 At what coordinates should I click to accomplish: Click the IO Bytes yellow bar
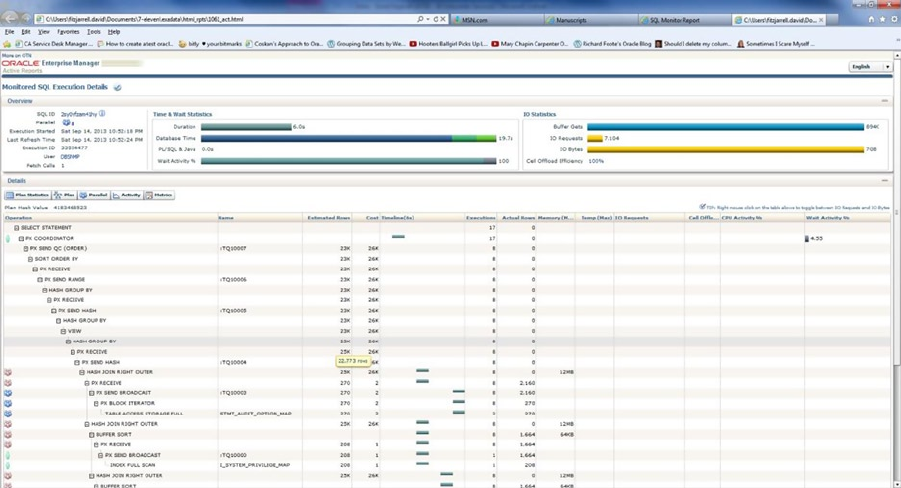725,149
